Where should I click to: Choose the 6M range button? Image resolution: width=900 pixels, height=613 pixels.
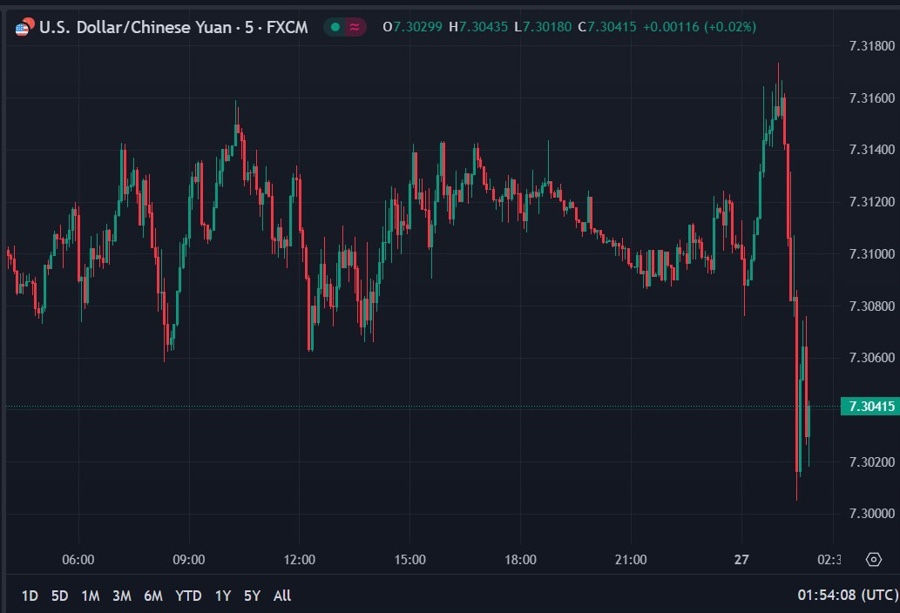pos(153,595)
